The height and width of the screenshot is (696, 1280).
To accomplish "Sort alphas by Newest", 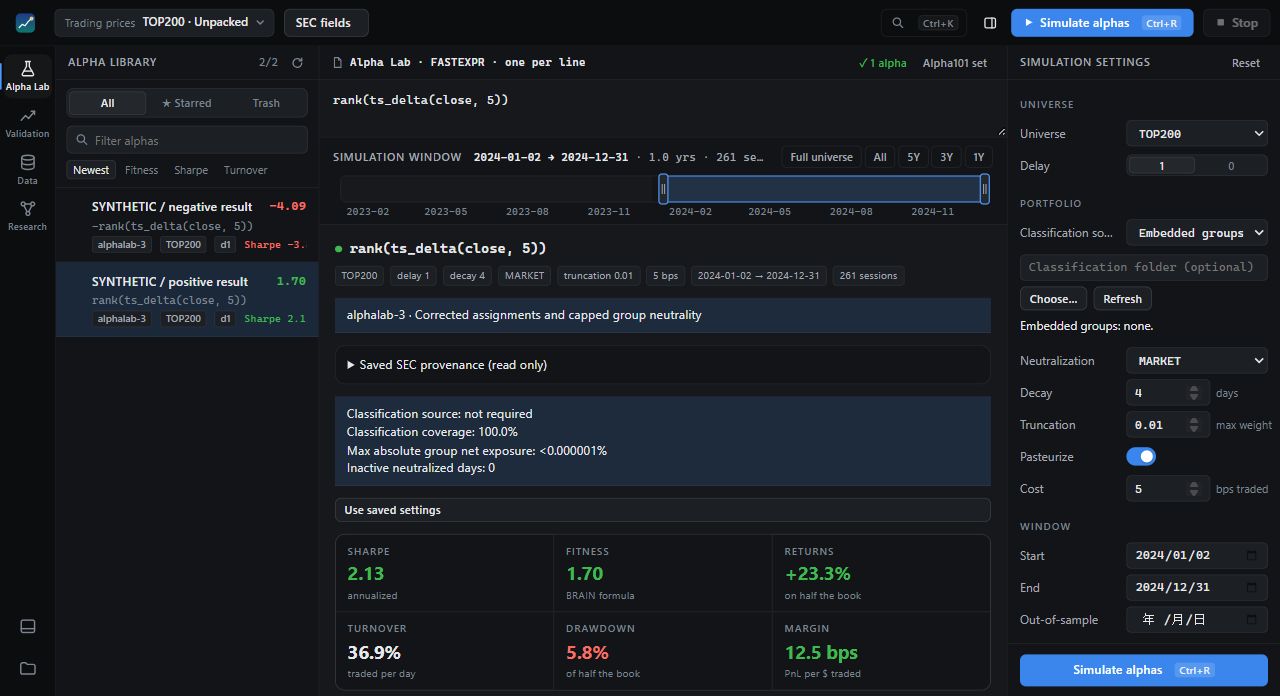I will point(91,170).
